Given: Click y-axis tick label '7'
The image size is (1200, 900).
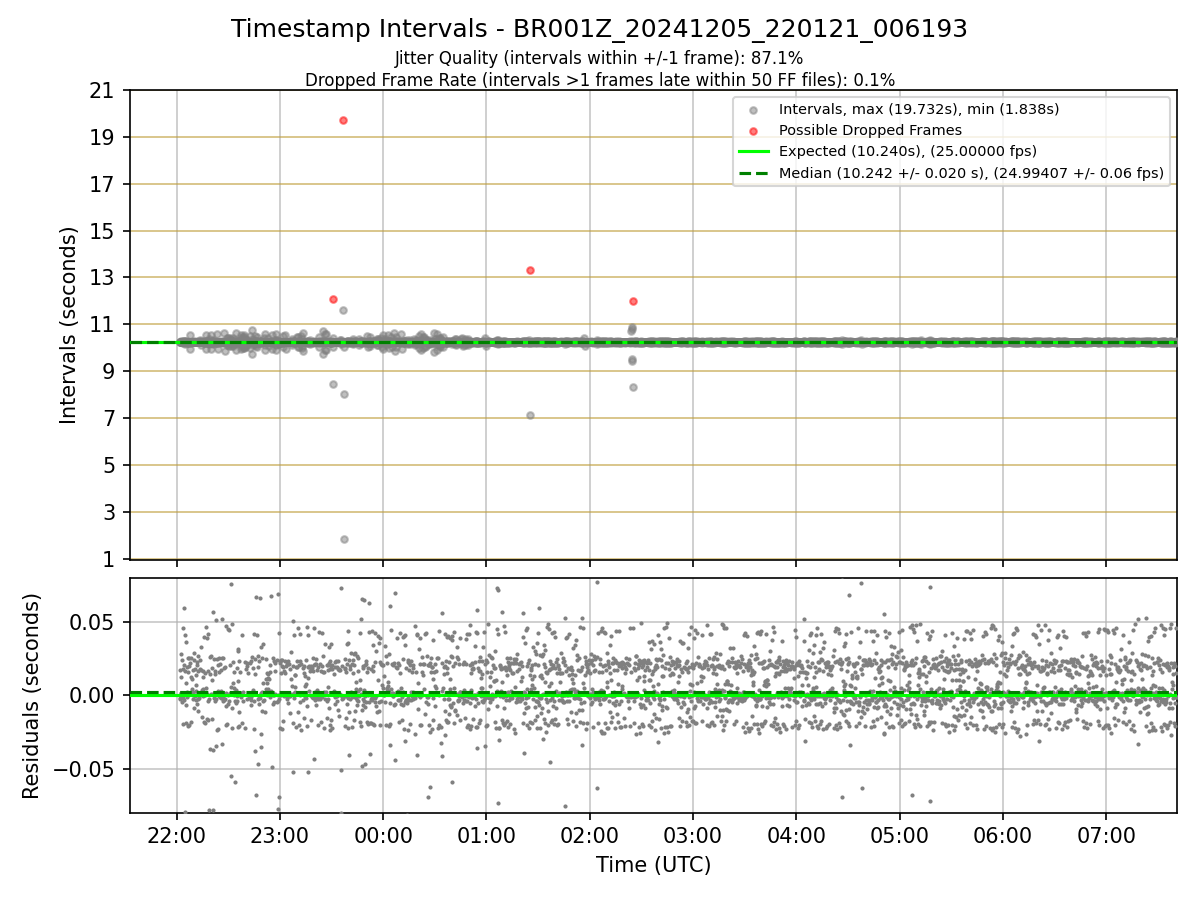Looking at the screenshot, I should (x=107, y=419).
